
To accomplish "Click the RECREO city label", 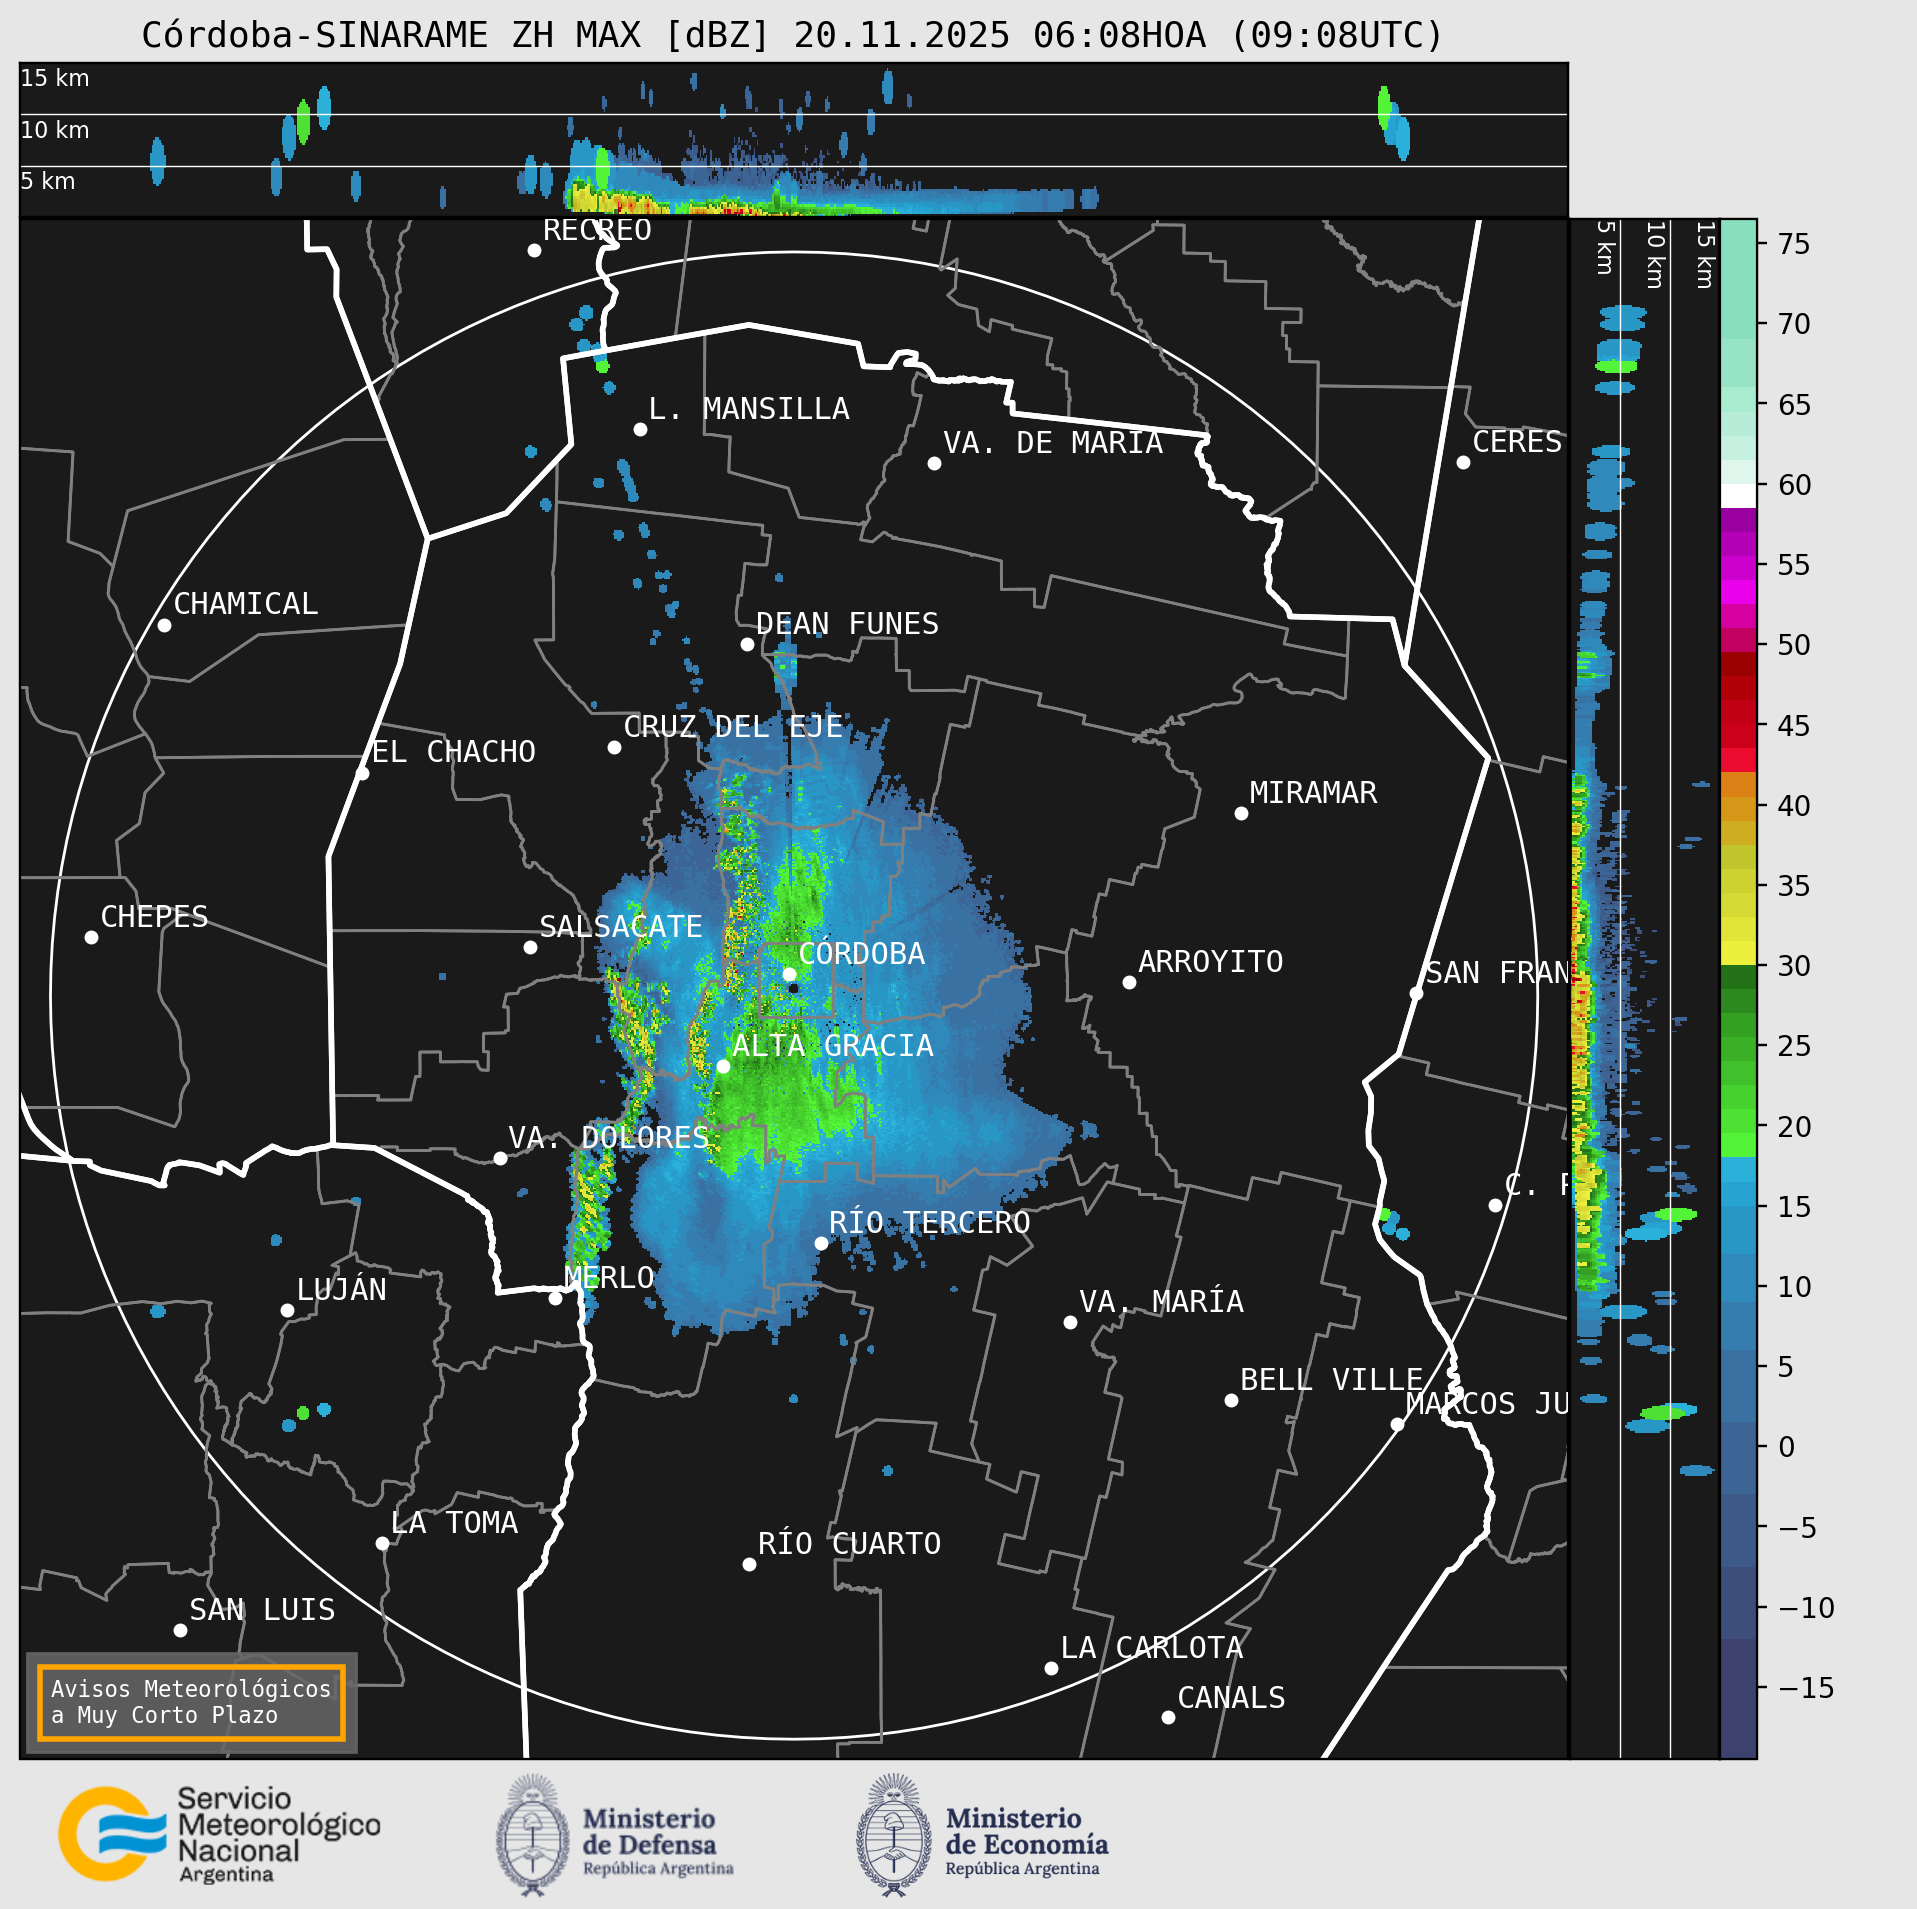I will click(x=597, y=230).
